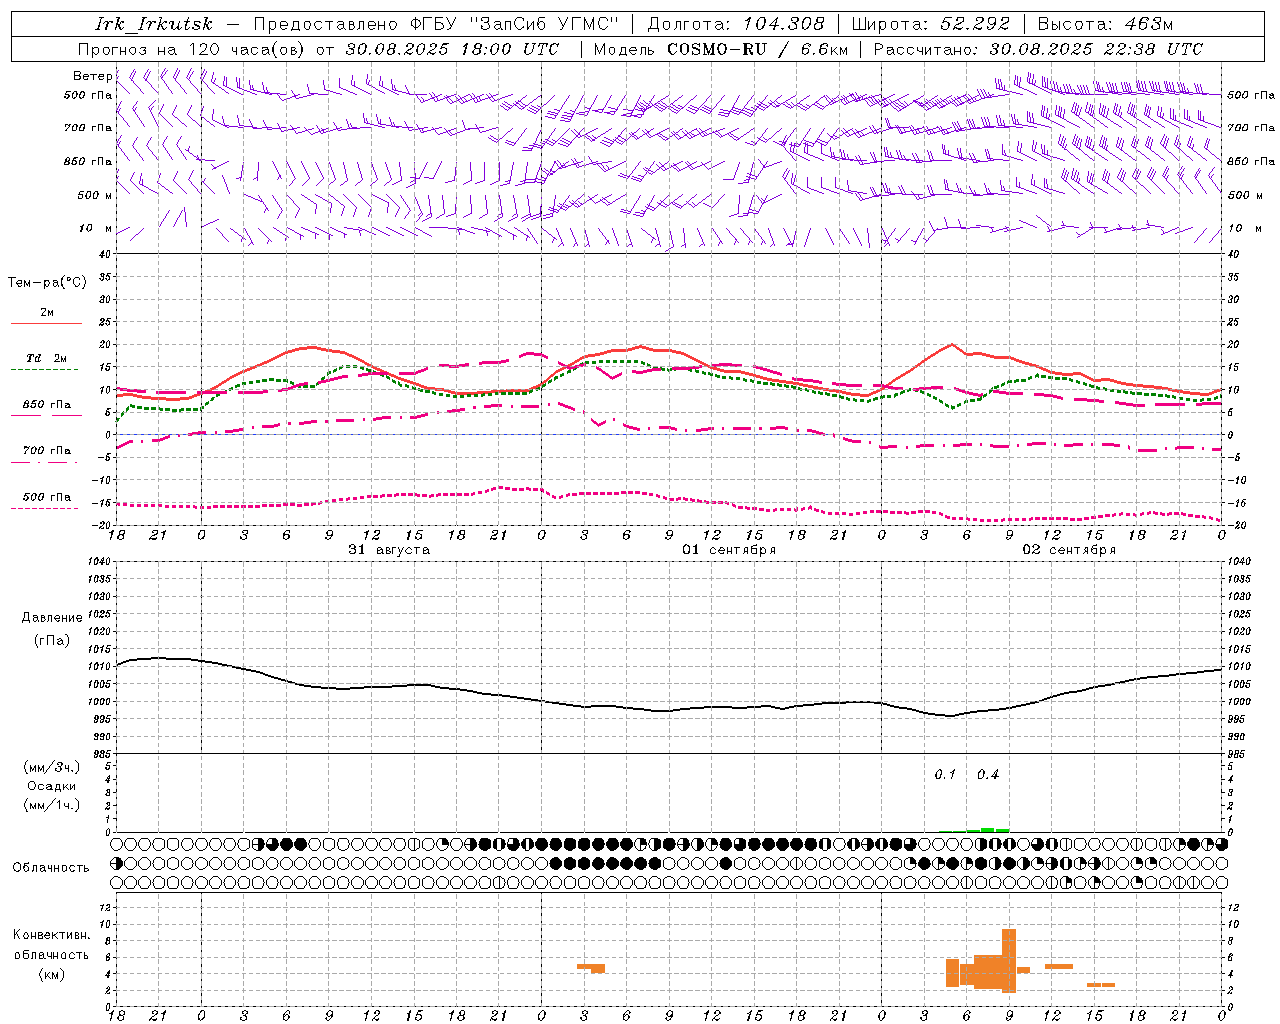Viewport: 1280px width, 1024px height.
Task: Click the precipitation amount 0.4
Action: [x=988, y=775]
